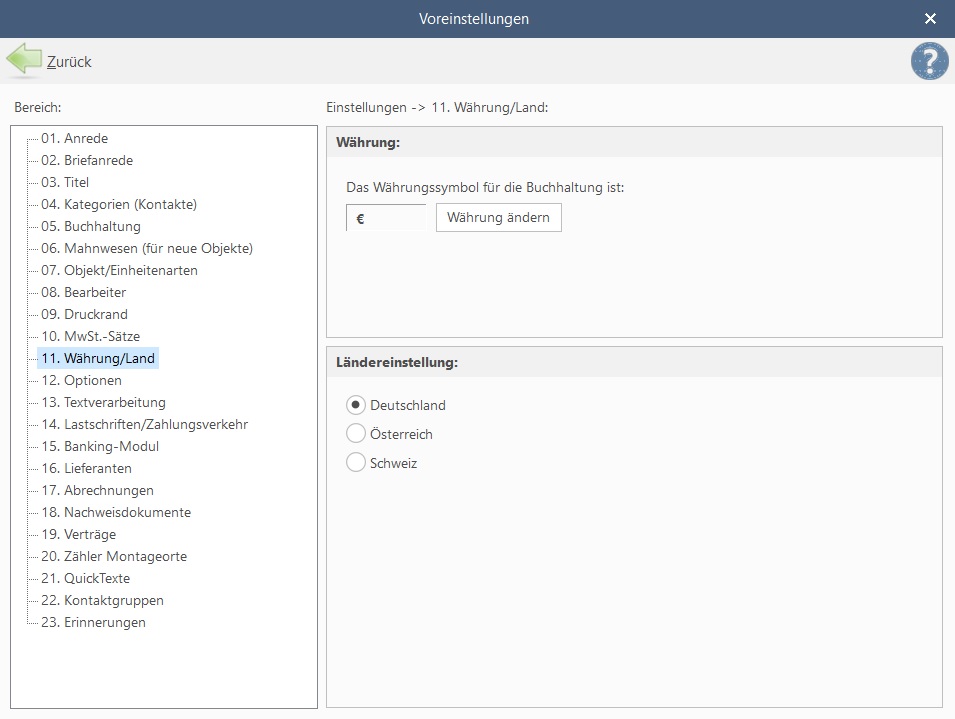Click 'Das Währungssymbol für die Buchhaltung ist:' text
The image size is (955, 719).
[x=485, y=187]
